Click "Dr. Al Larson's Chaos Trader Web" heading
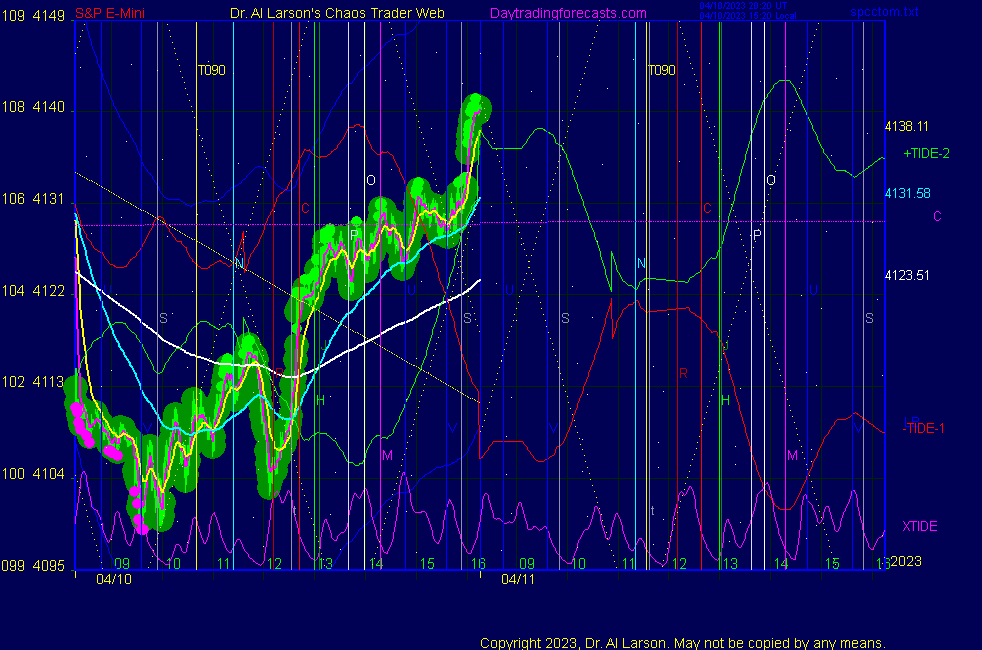Screen dimensions: 982x650 337,13
